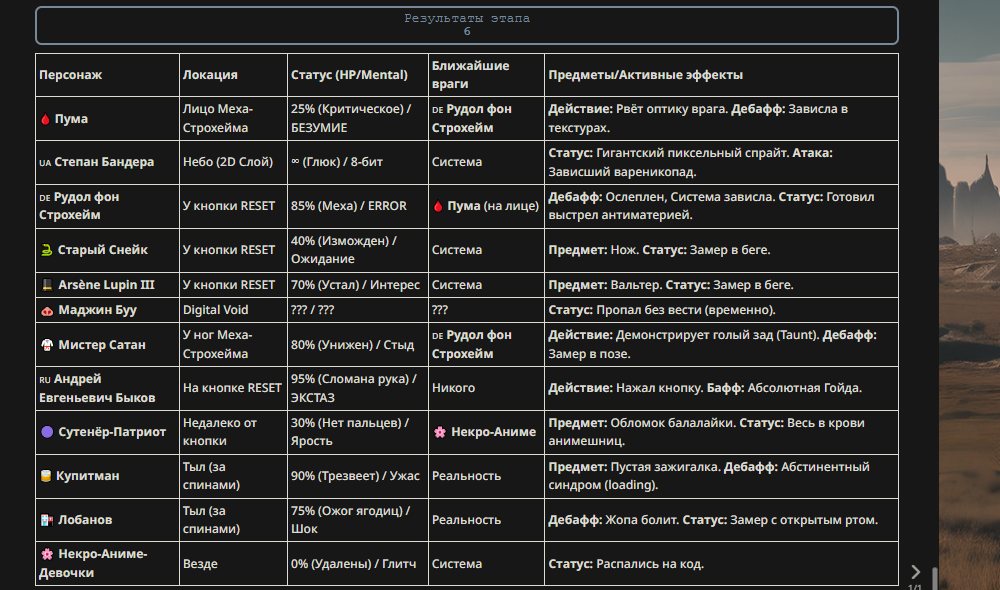Select the '90% (Трезвеет) / Ужас' cell
Image resolution: width=1000 pixels, height=590 pixels.
pyautogui.click(x=358, y=476)
